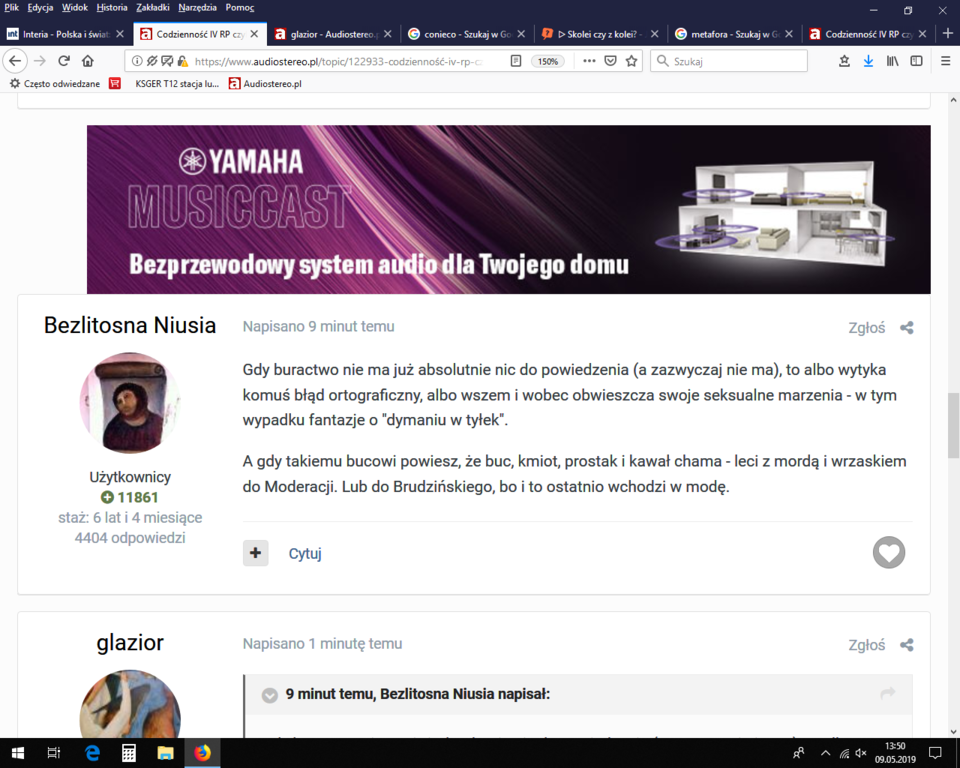Open the Widok menu
This screenshot has height=768, width=960.
(75, 7)
